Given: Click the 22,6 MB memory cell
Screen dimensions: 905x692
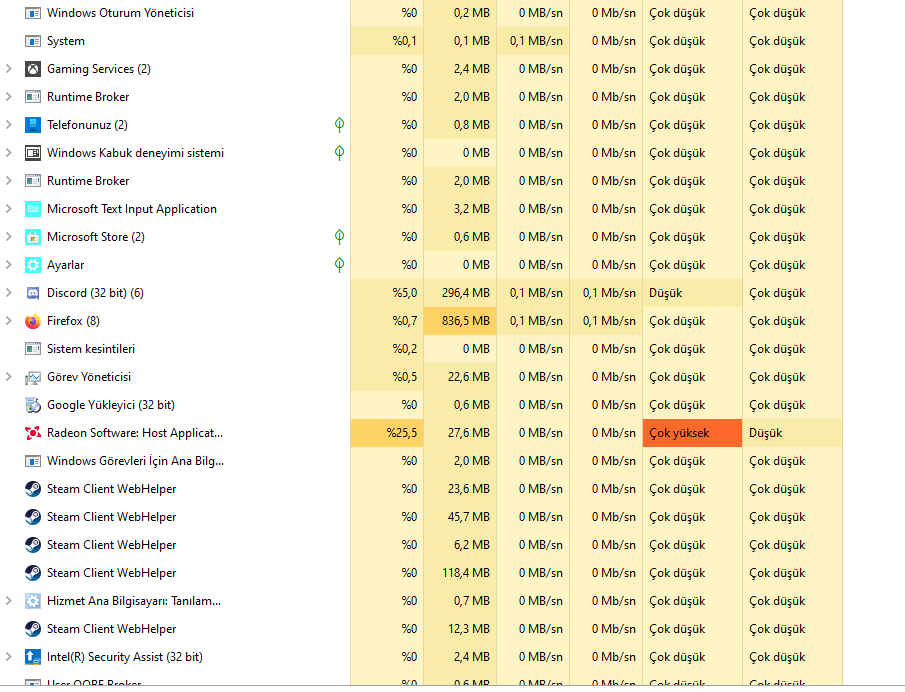Looking at the screenshot, I should pyautogui.click(x=460, y=377).
